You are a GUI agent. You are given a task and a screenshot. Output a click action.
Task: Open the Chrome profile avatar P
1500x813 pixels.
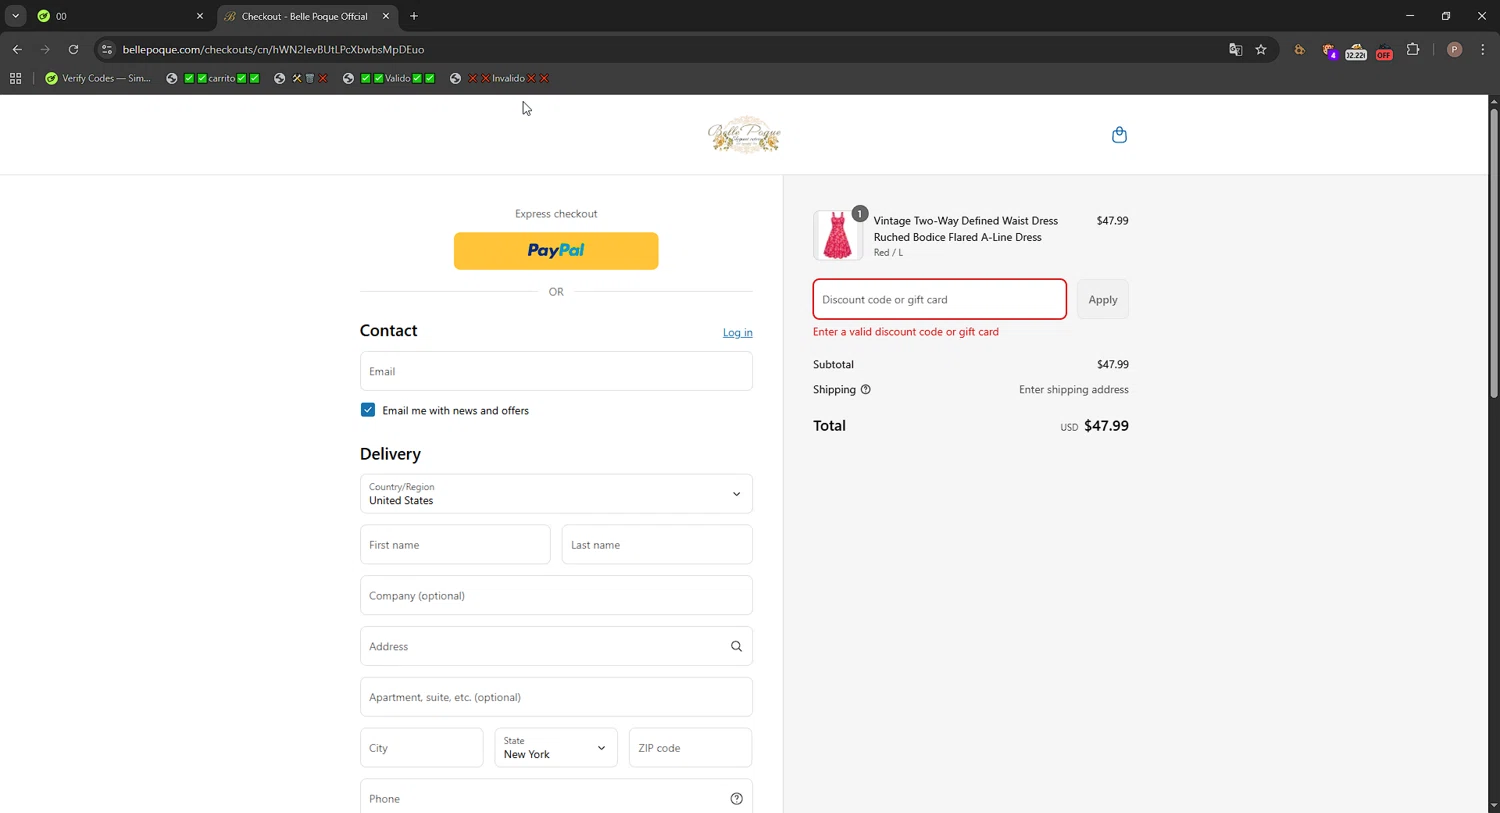coord(1454,49)
